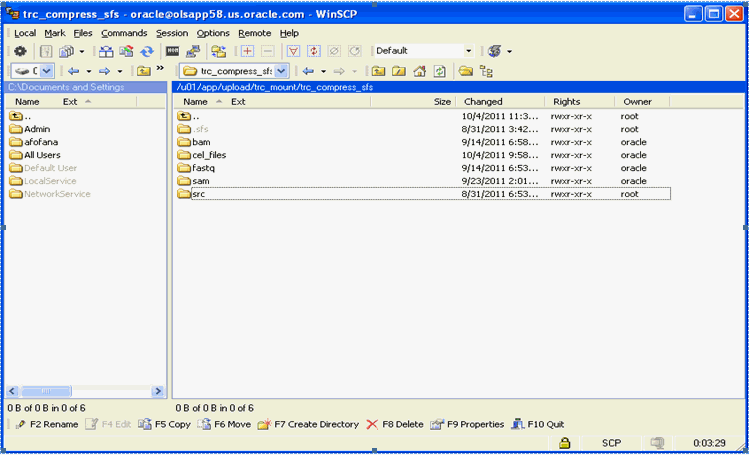Open Preferences via the gear icon
Viewport: 749px width, 455px height.
click(x=20, y=51)
